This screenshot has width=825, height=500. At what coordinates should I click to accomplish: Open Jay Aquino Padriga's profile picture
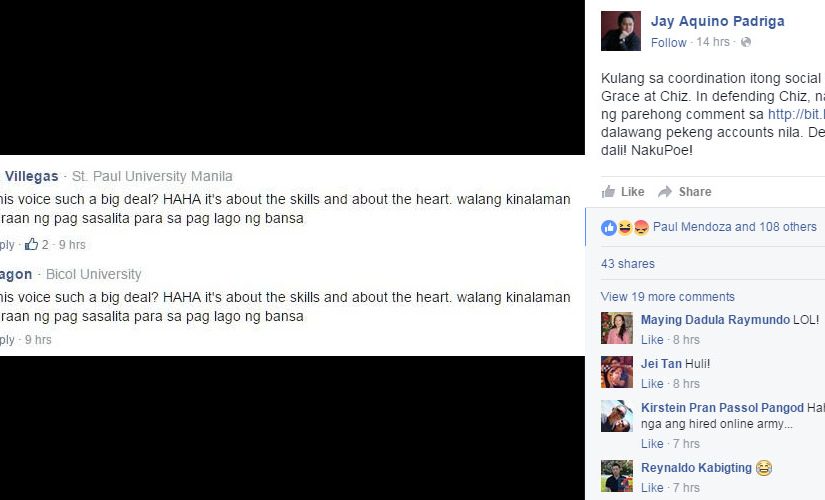[x=621, y=31]
